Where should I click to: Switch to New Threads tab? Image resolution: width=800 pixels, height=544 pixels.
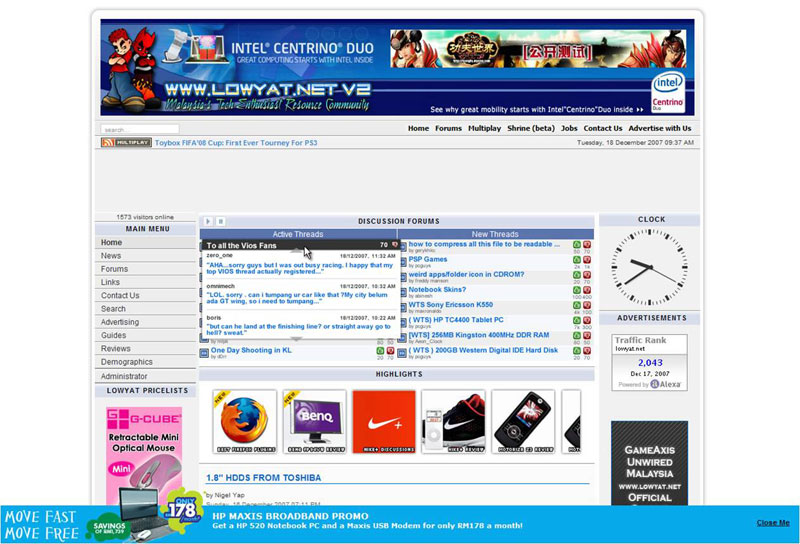click(495, 234)
